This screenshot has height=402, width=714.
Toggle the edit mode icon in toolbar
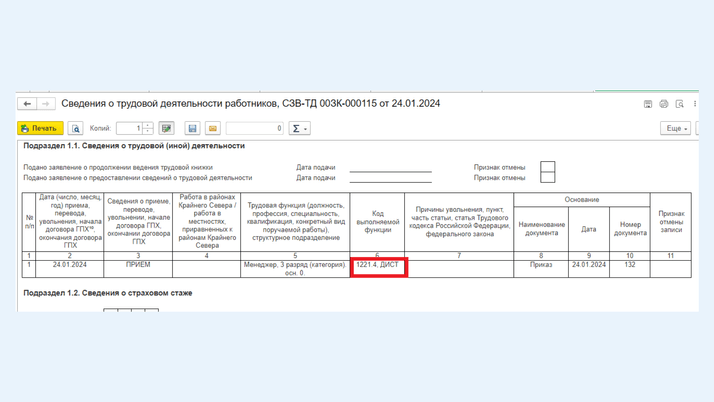[166, 128]
